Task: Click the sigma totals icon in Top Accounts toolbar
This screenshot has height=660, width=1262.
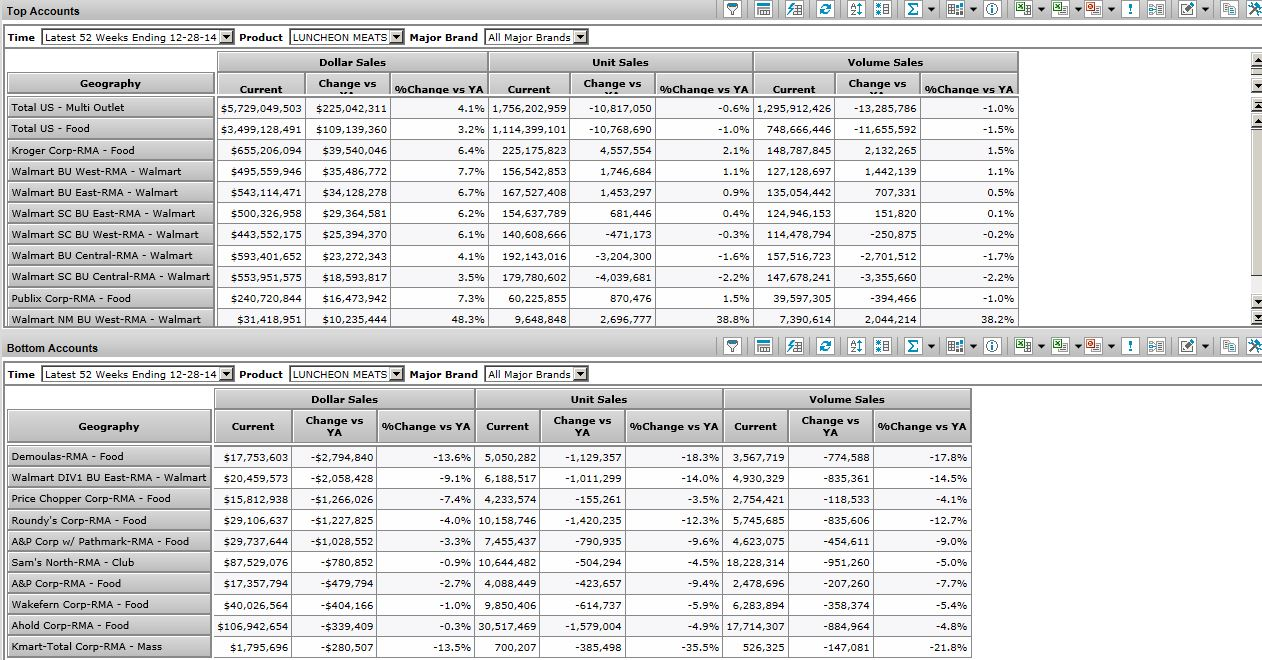Action: point(912,9)
